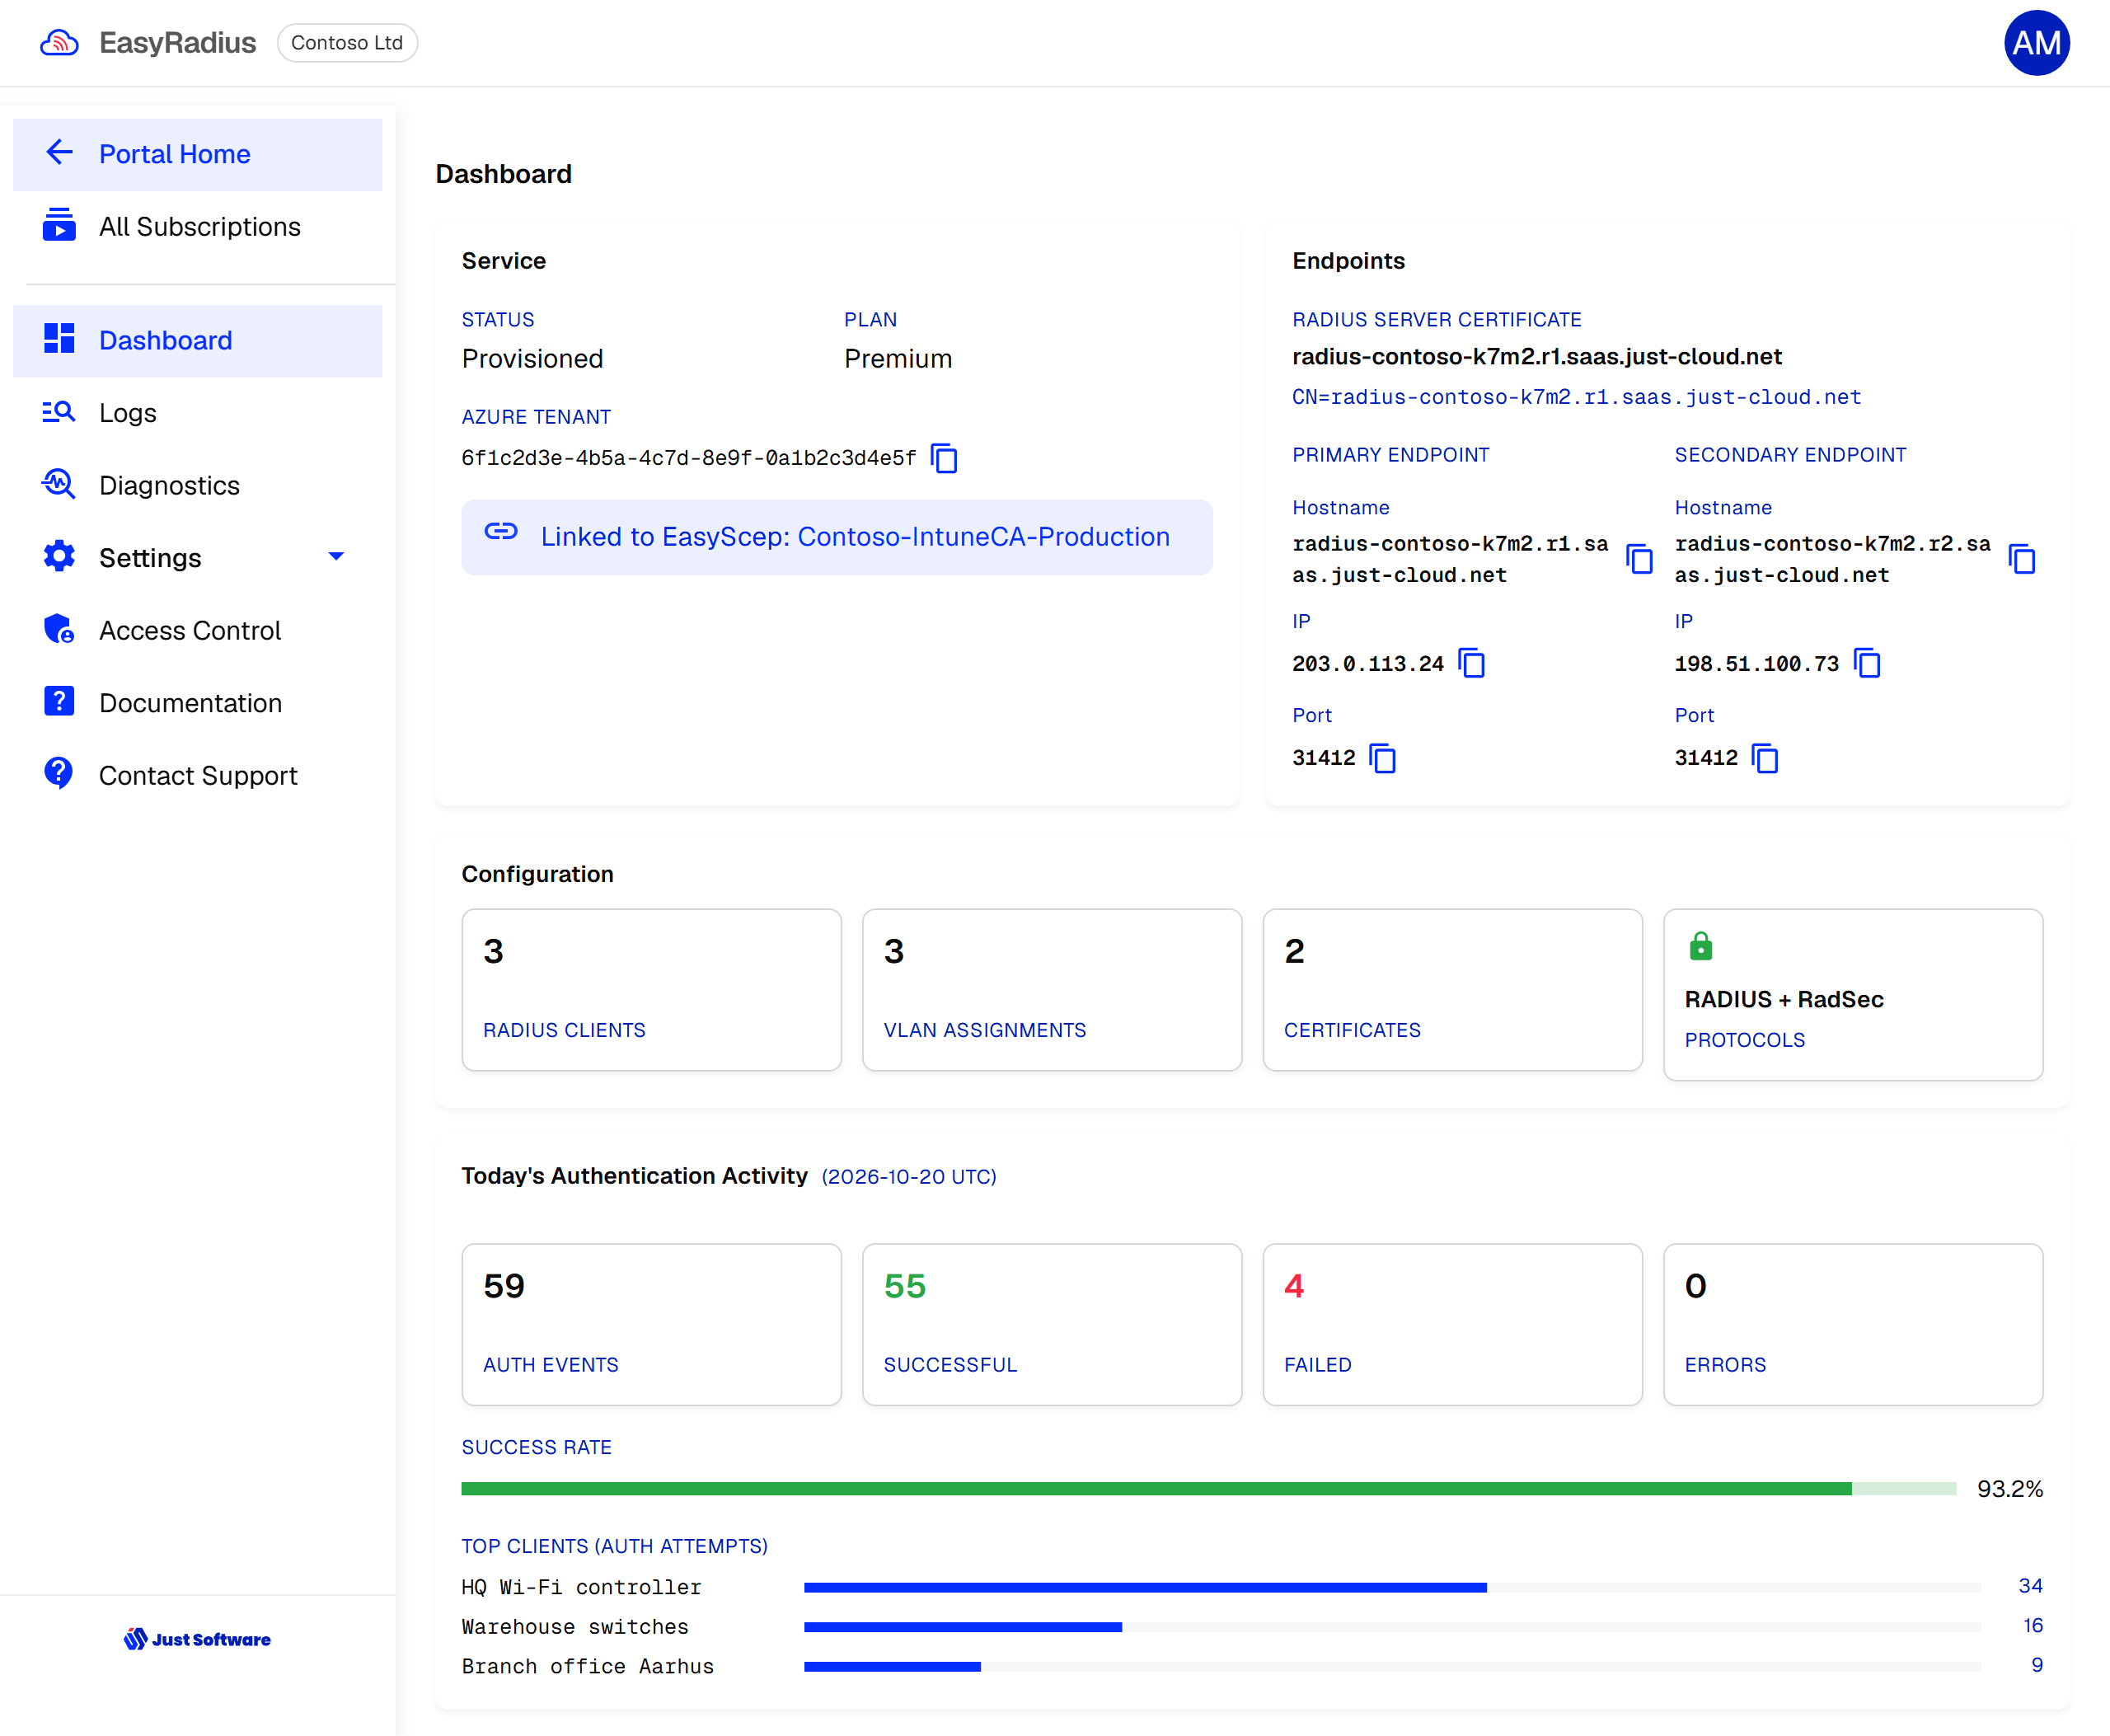
Task: Open the Auth Events card
Action: click(651, 1325)
